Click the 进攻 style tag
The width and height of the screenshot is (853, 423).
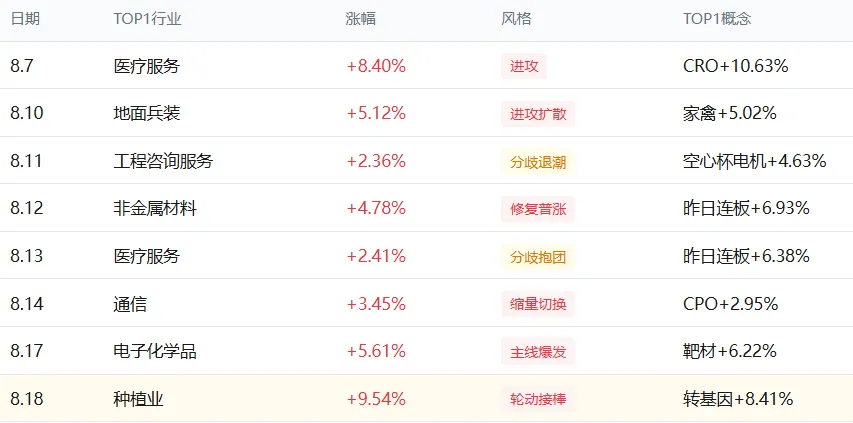pos(524,66)
